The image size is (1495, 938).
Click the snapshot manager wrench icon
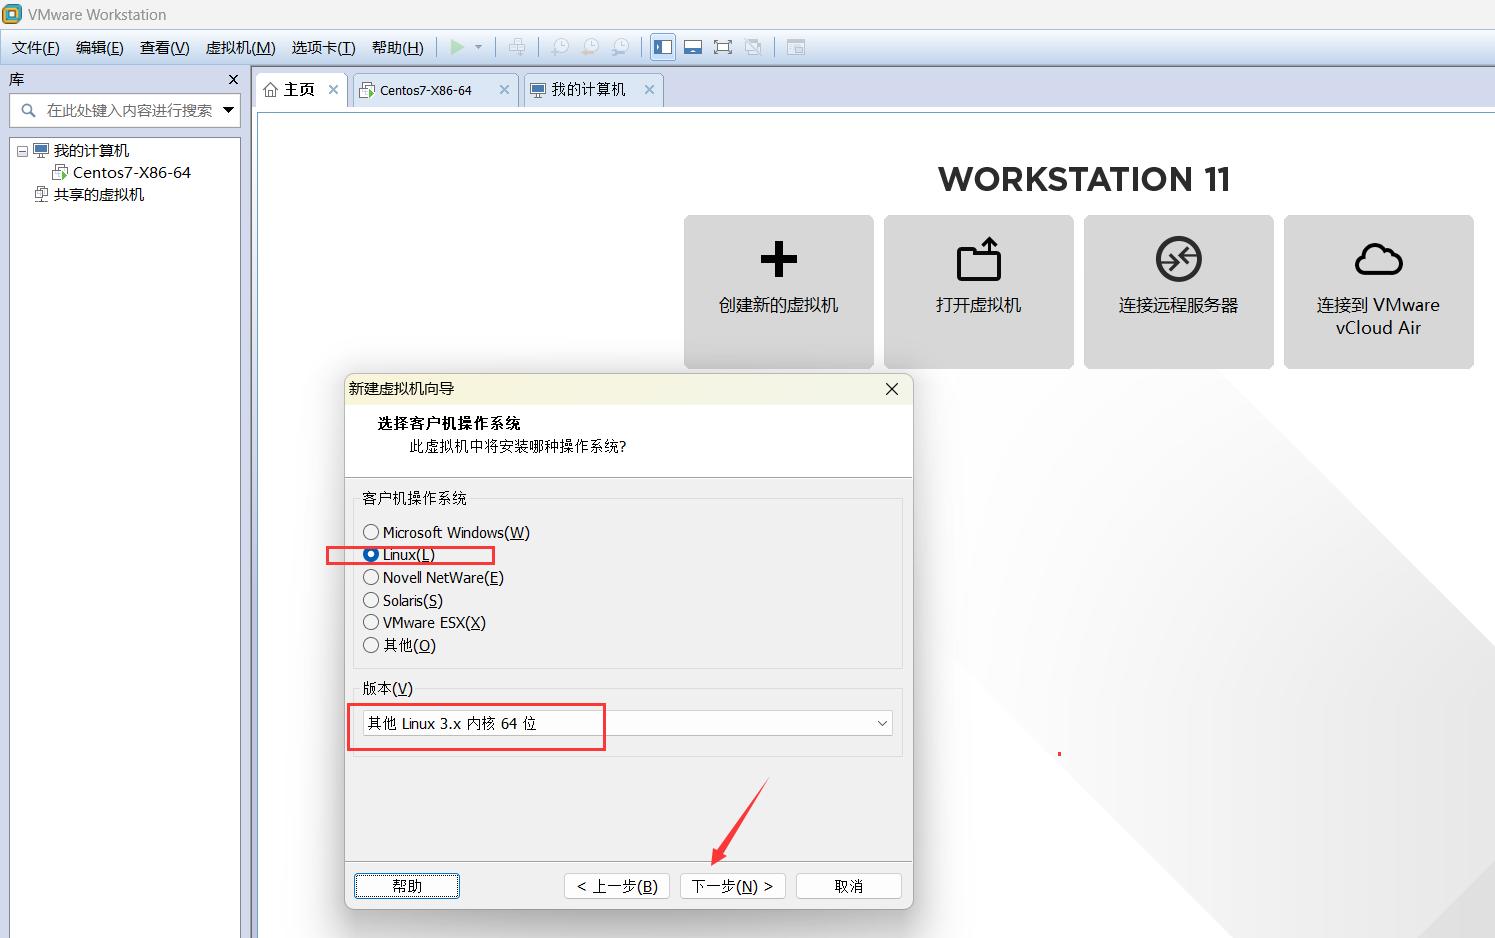coord(621,47)
